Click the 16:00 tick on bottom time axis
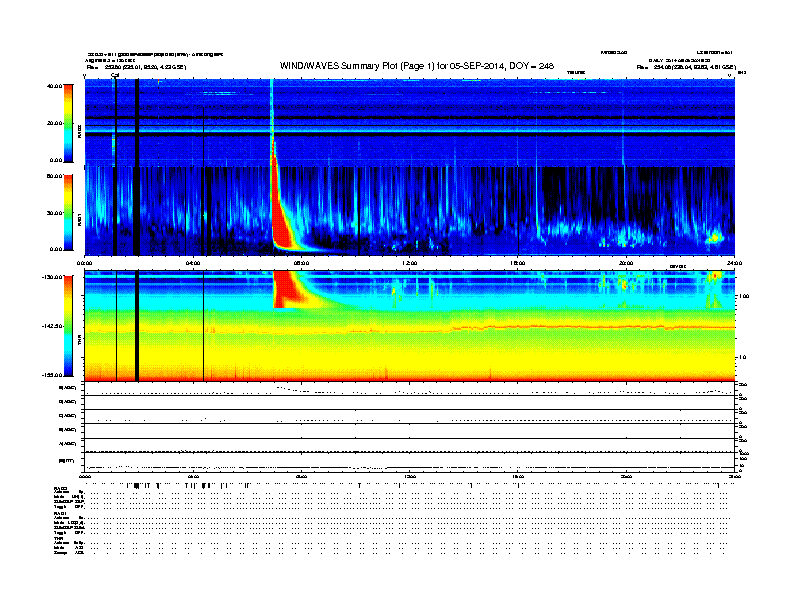The height and width of the screenshot is (612, 792). (518, 477)
